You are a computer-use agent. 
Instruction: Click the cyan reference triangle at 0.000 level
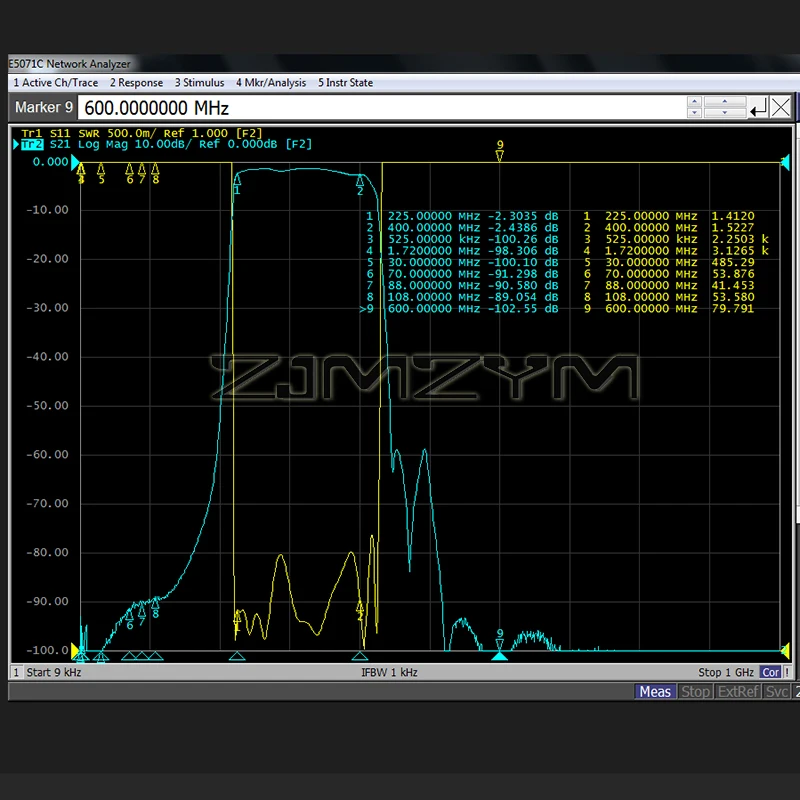[x=75, y=163]
